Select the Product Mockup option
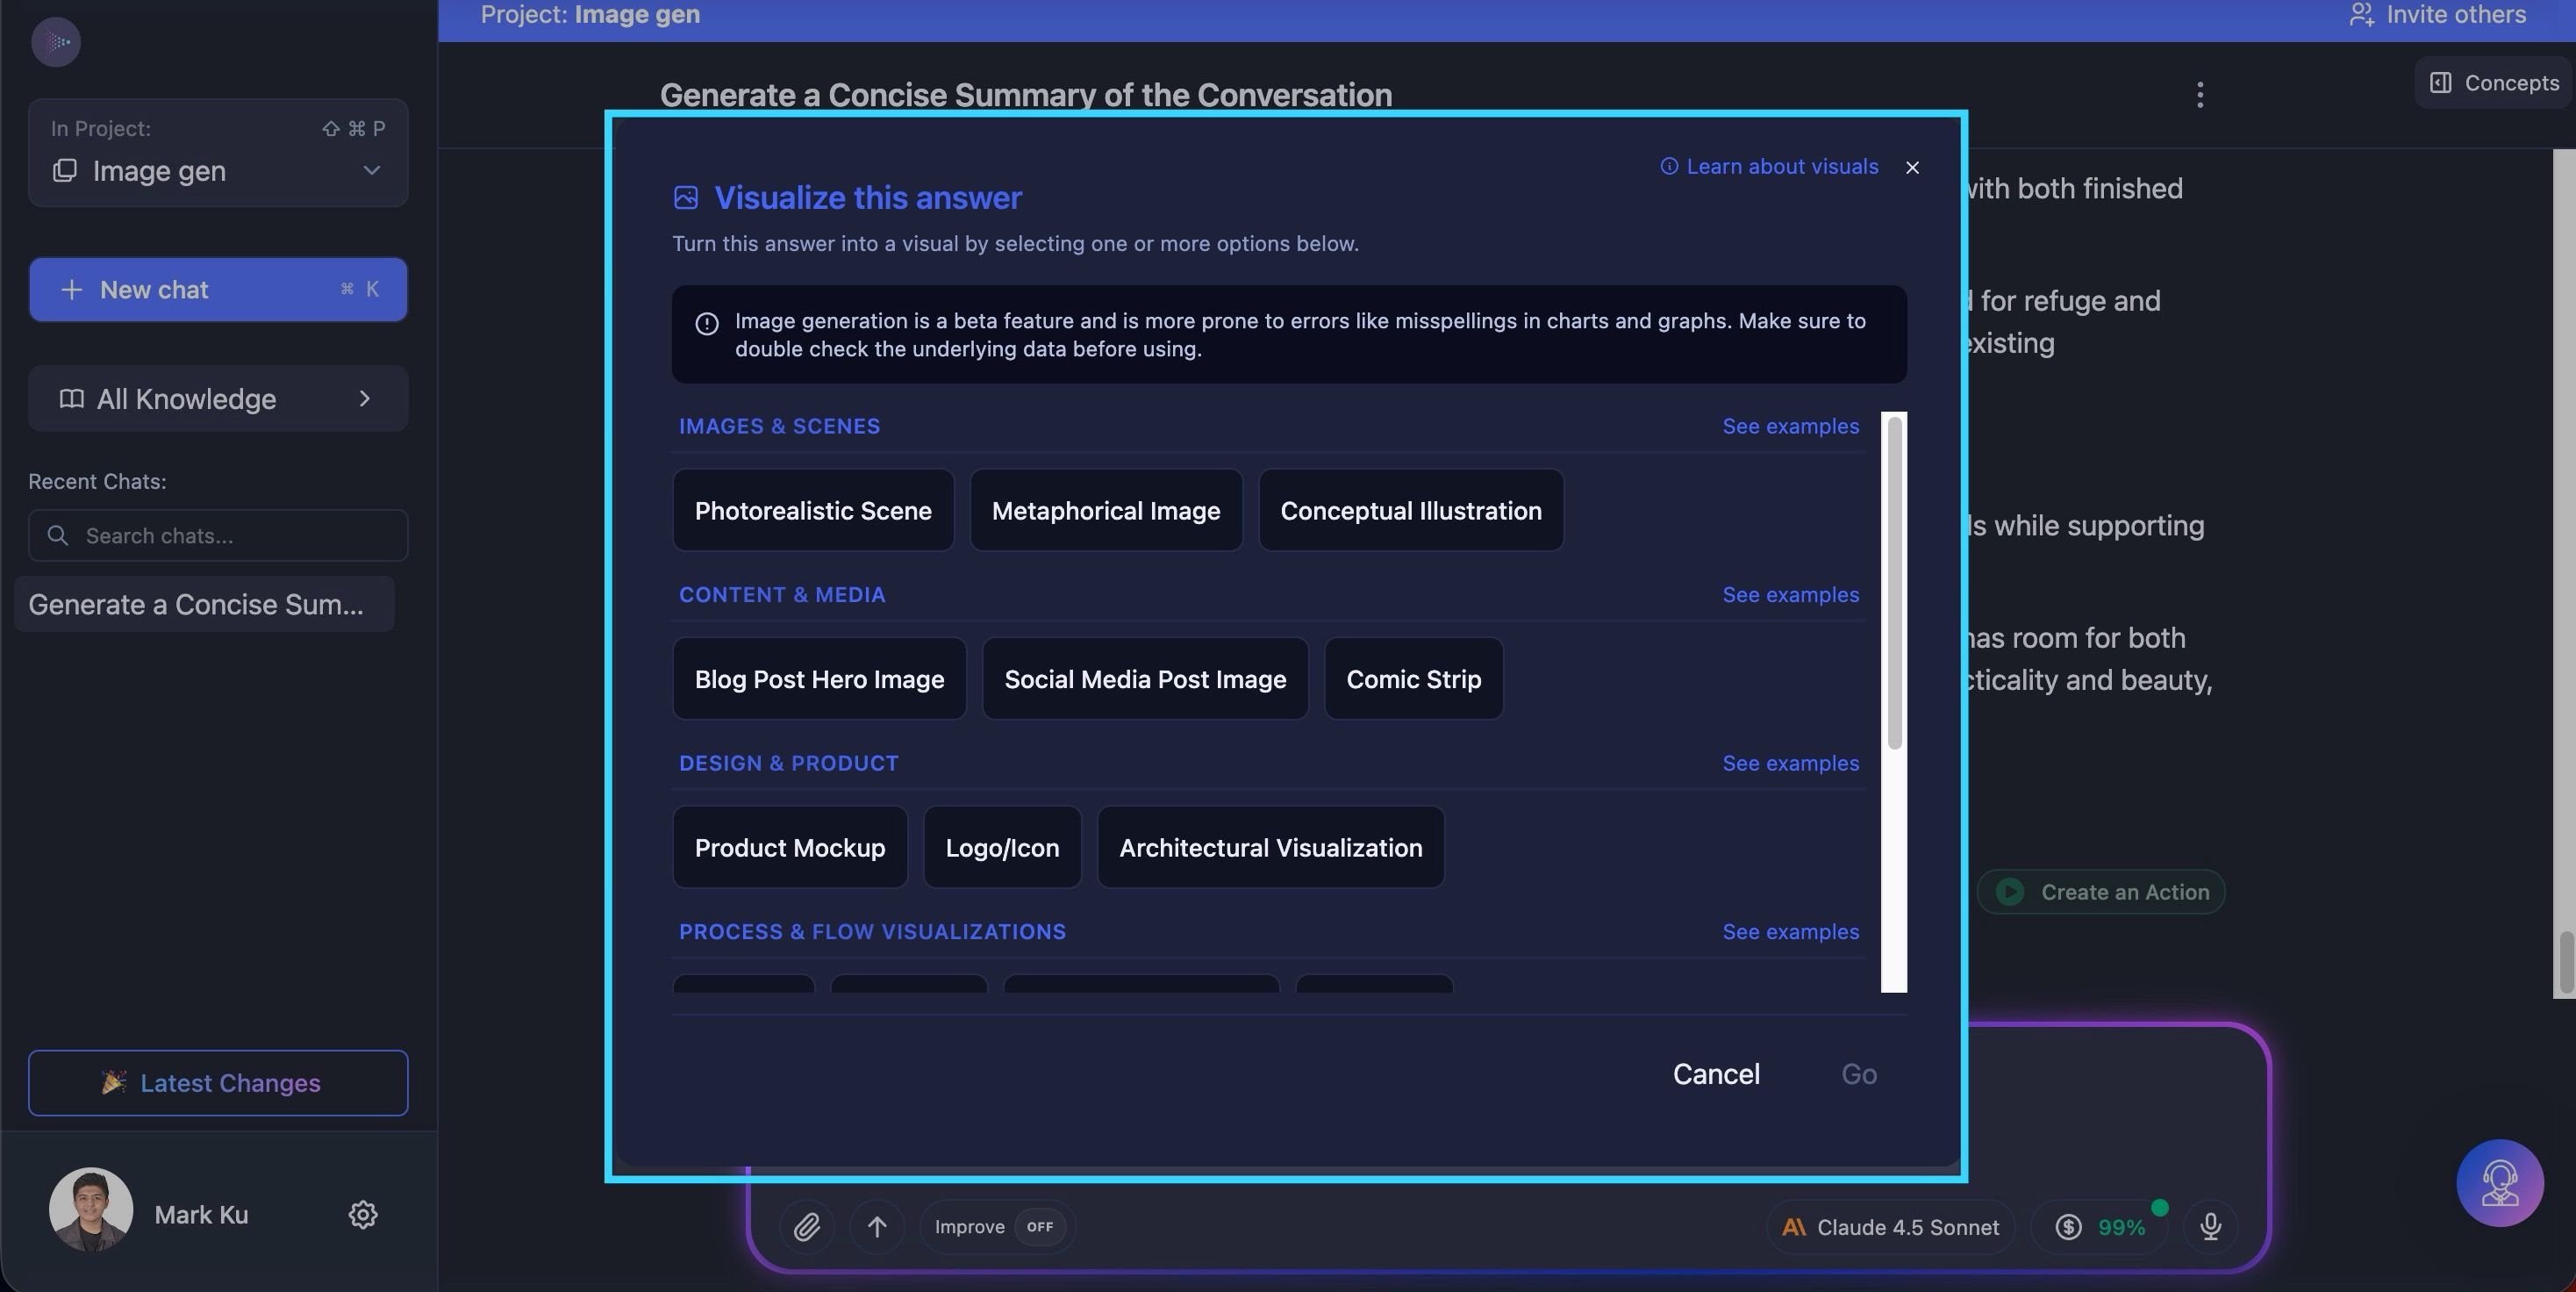The width and height of the screenshot is (2576, 1292). [x=790, y=847]
